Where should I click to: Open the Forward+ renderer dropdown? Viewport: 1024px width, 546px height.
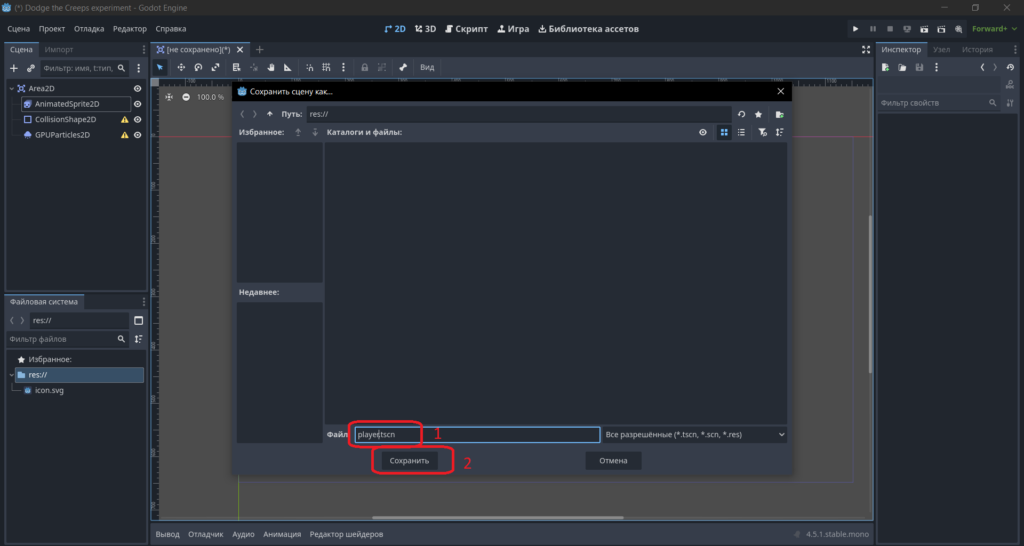click(994, 29)
